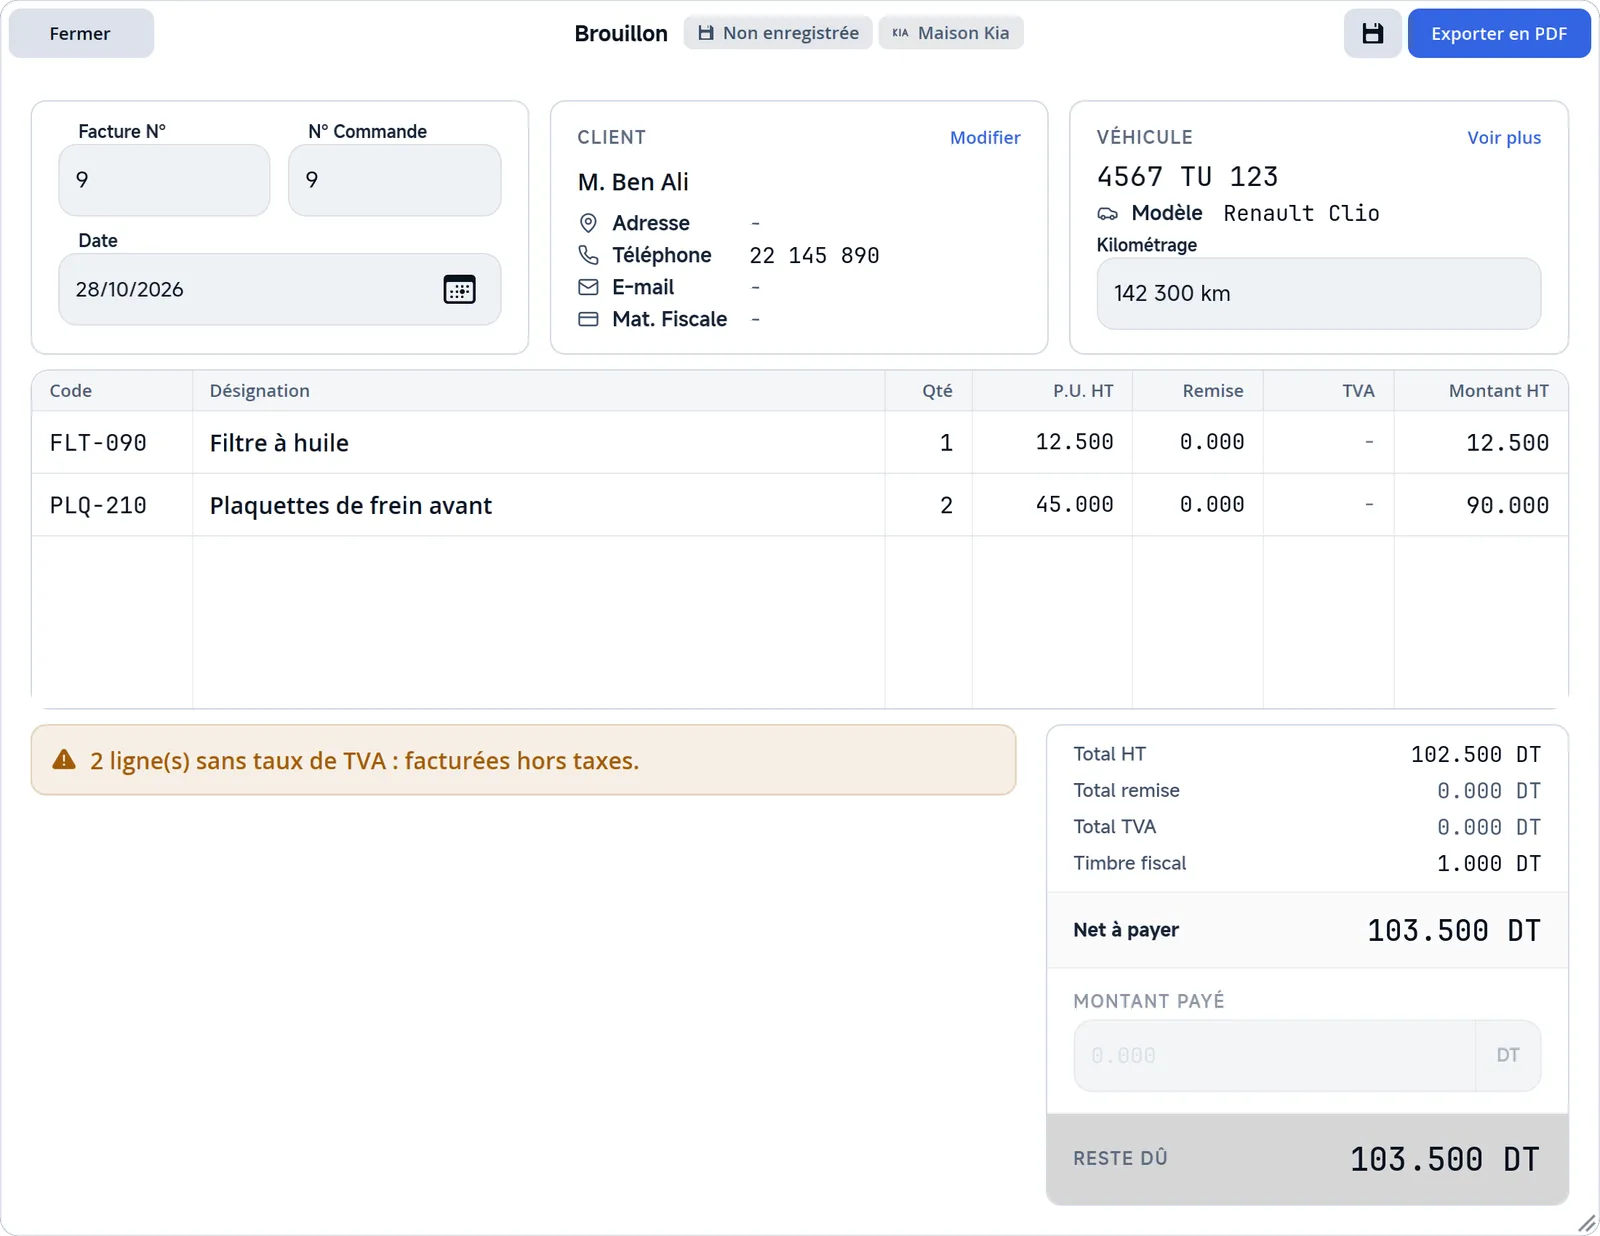Click the envelope icon beside E-mail
Screen dimensions: 1600x1236
(588, 287)
